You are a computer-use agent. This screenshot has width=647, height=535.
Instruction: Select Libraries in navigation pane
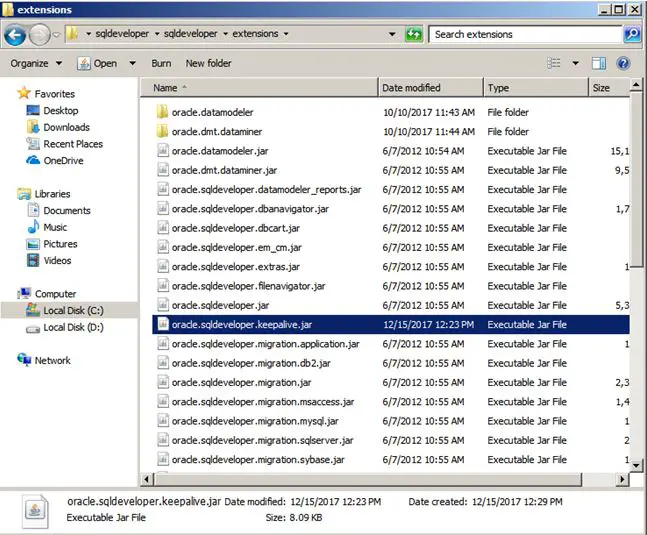[44, 193]
